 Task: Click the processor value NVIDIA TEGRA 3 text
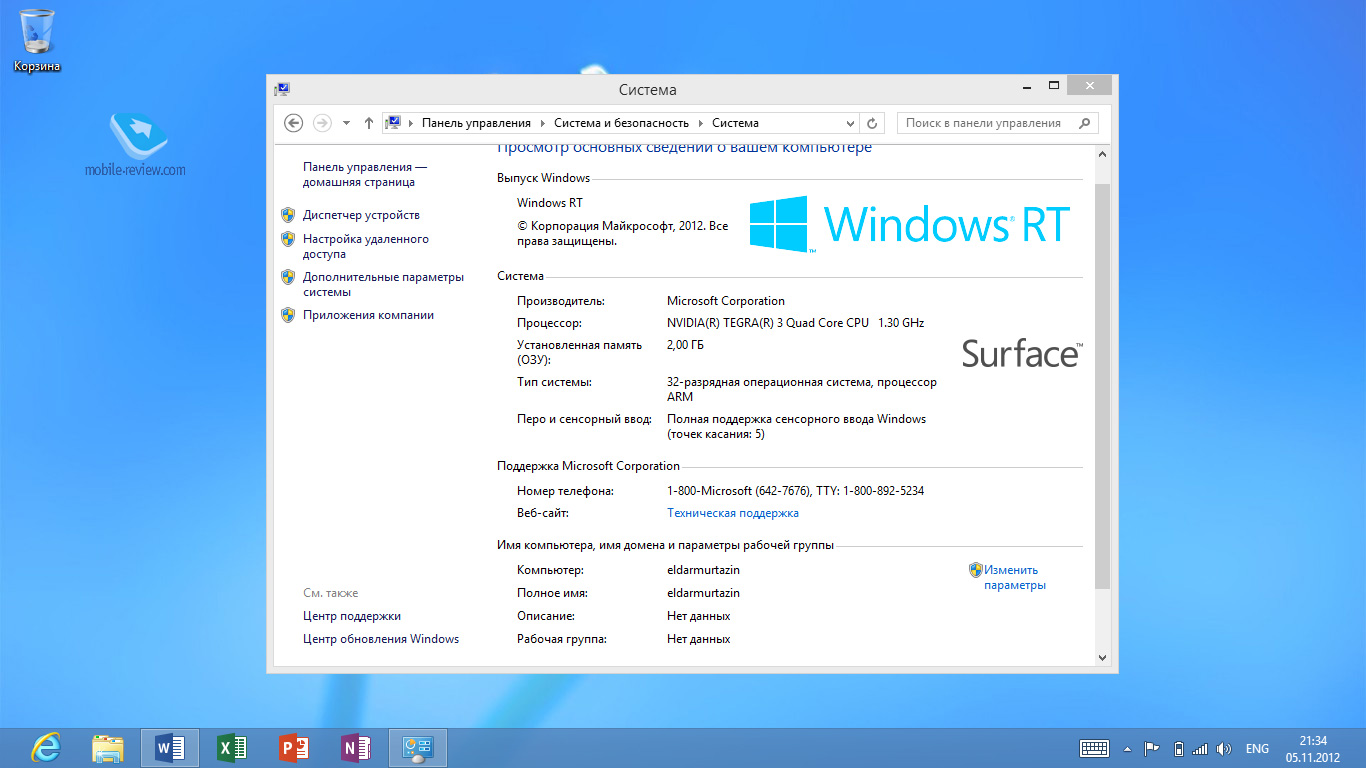pyautogui.click(x=795, y=323)
